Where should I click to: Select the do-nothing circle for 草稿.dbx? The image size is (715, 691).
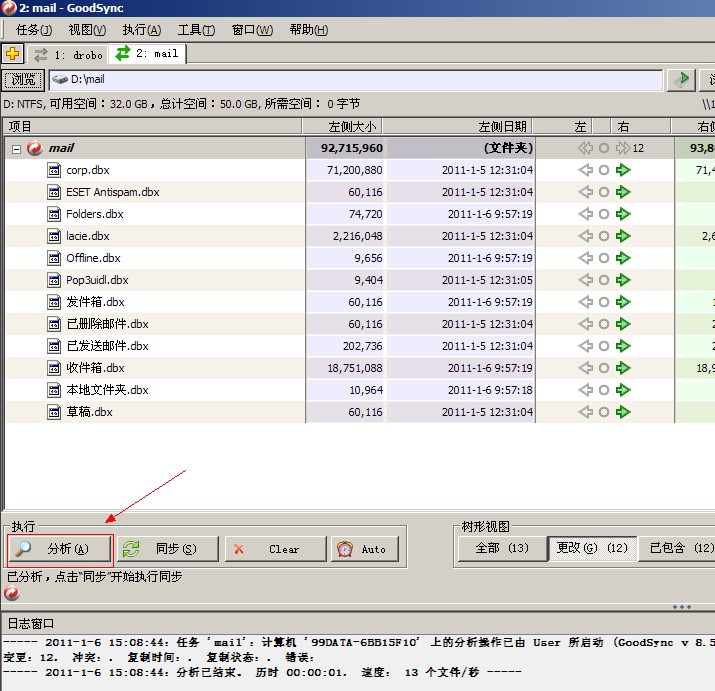point(604,412)
